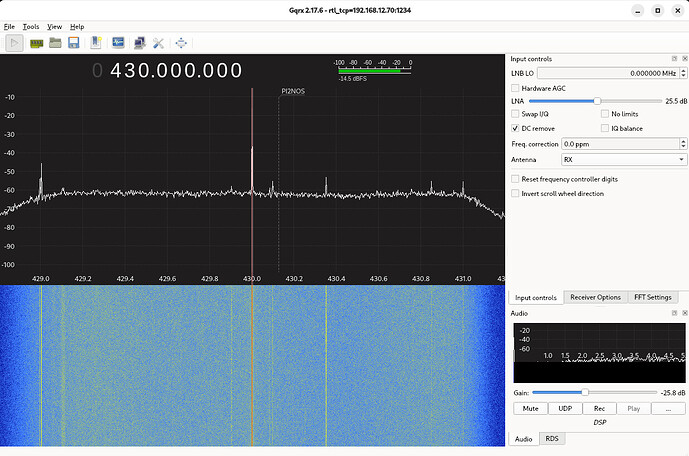Open the Tools menu
This screenshot has width=689, height=456.
[x=31, y=26]
